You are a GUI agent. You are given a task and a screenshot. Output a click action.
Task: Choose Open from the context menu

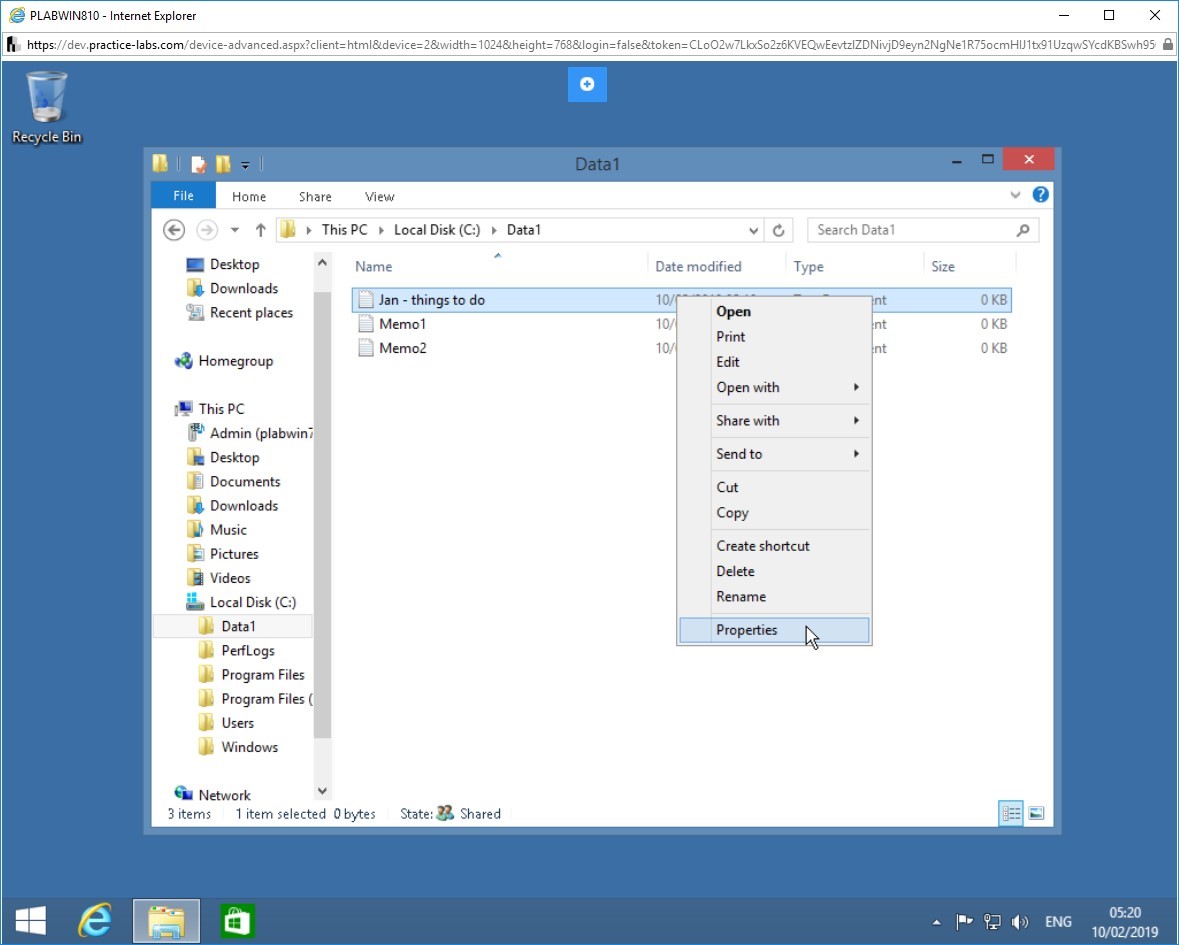[774, 311]
